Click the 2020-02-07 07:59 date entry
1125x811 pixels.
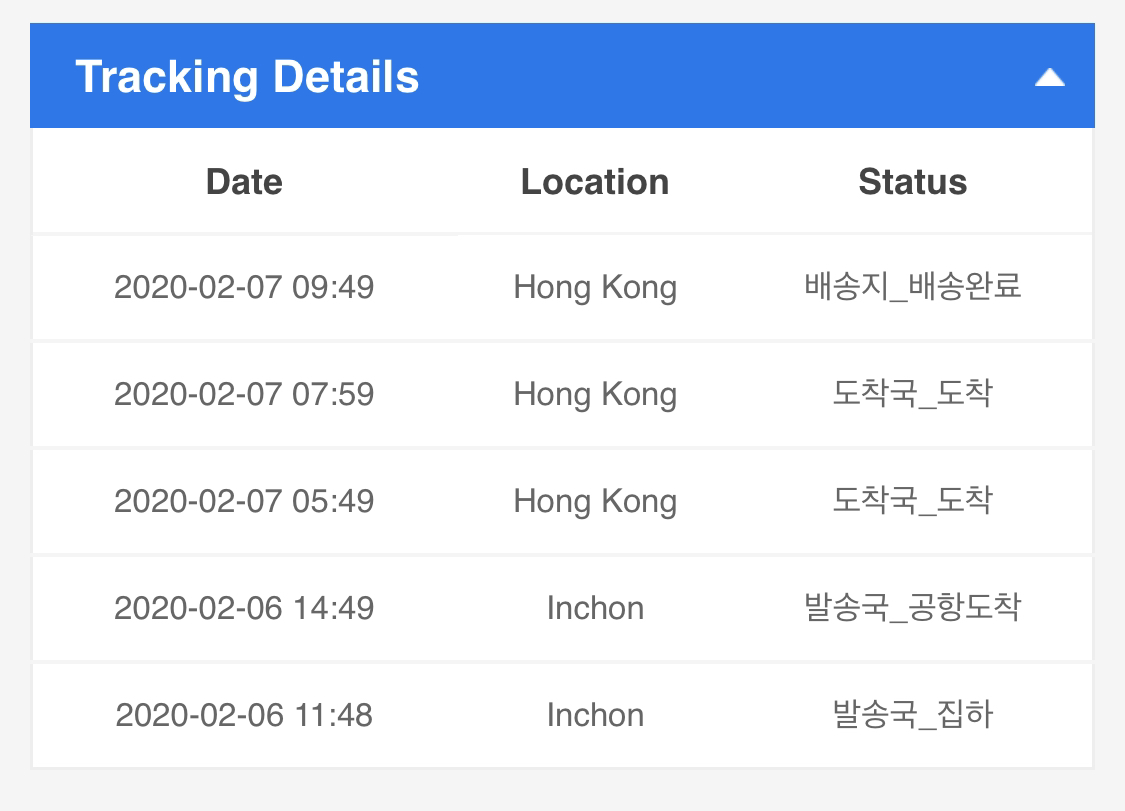tap(244, 394)
